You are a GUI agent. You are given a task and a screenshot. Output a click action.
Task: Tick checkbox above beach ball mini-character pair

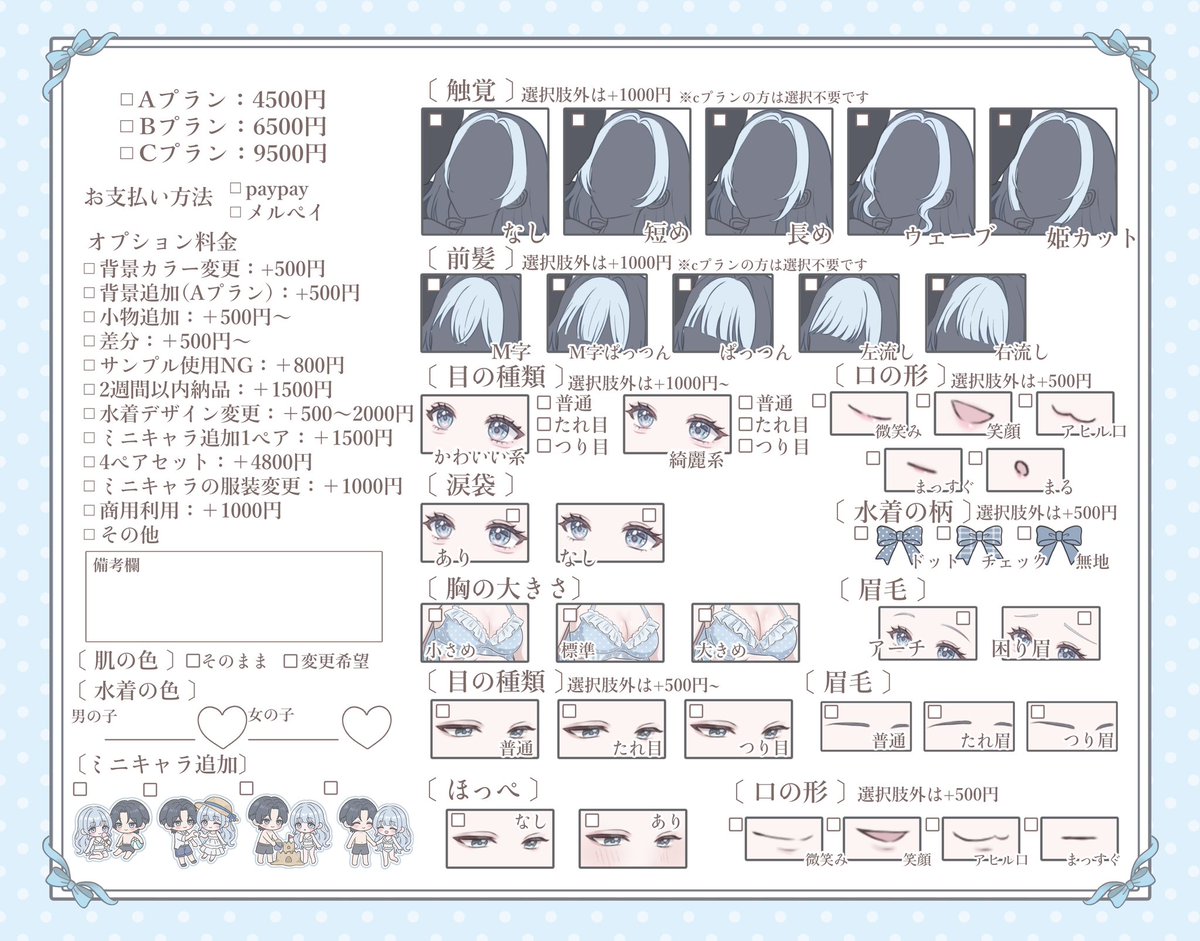point(82,788)
